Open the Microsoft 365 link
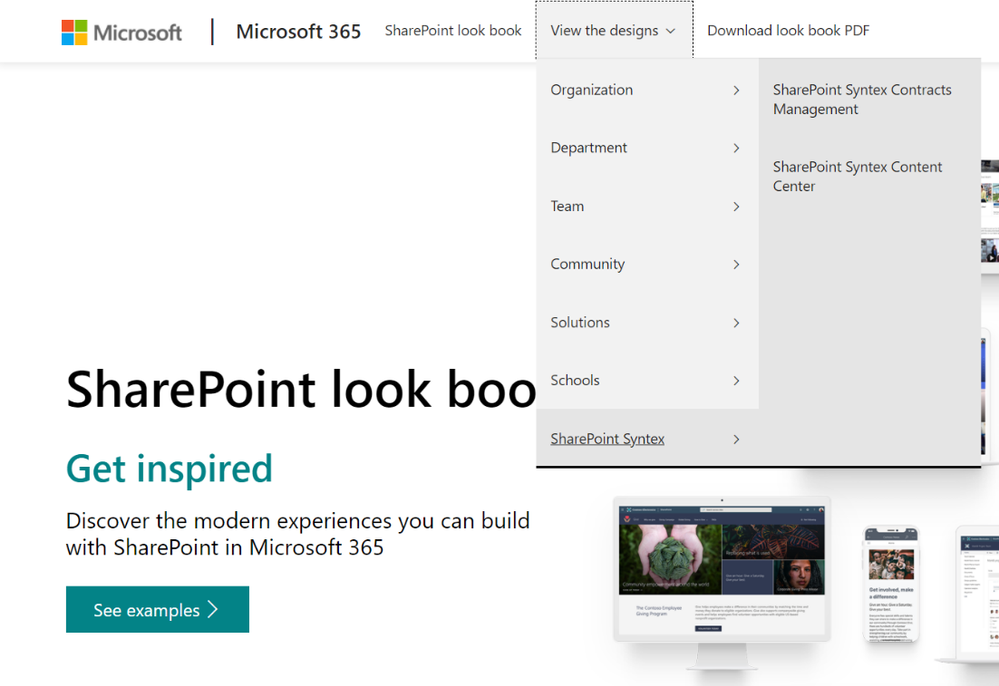Image resolution: width=999 pixels, height=686 pixels. pos(298,31)
